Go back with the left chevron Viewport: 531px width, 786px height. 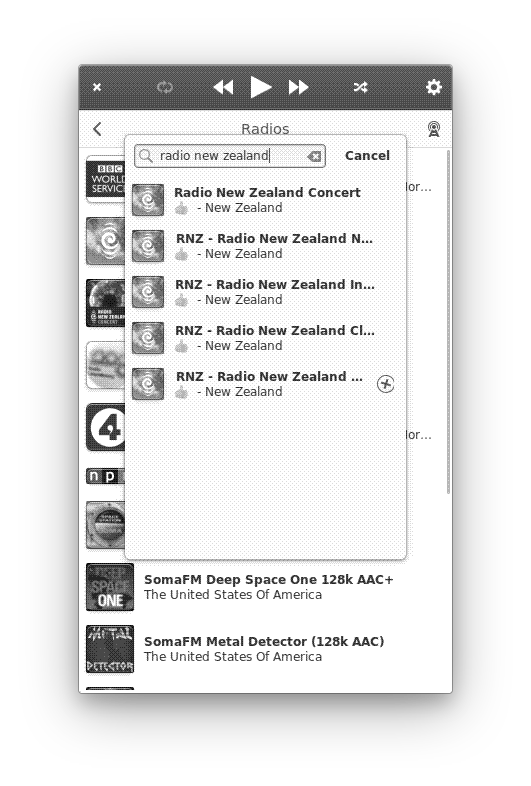97,129
